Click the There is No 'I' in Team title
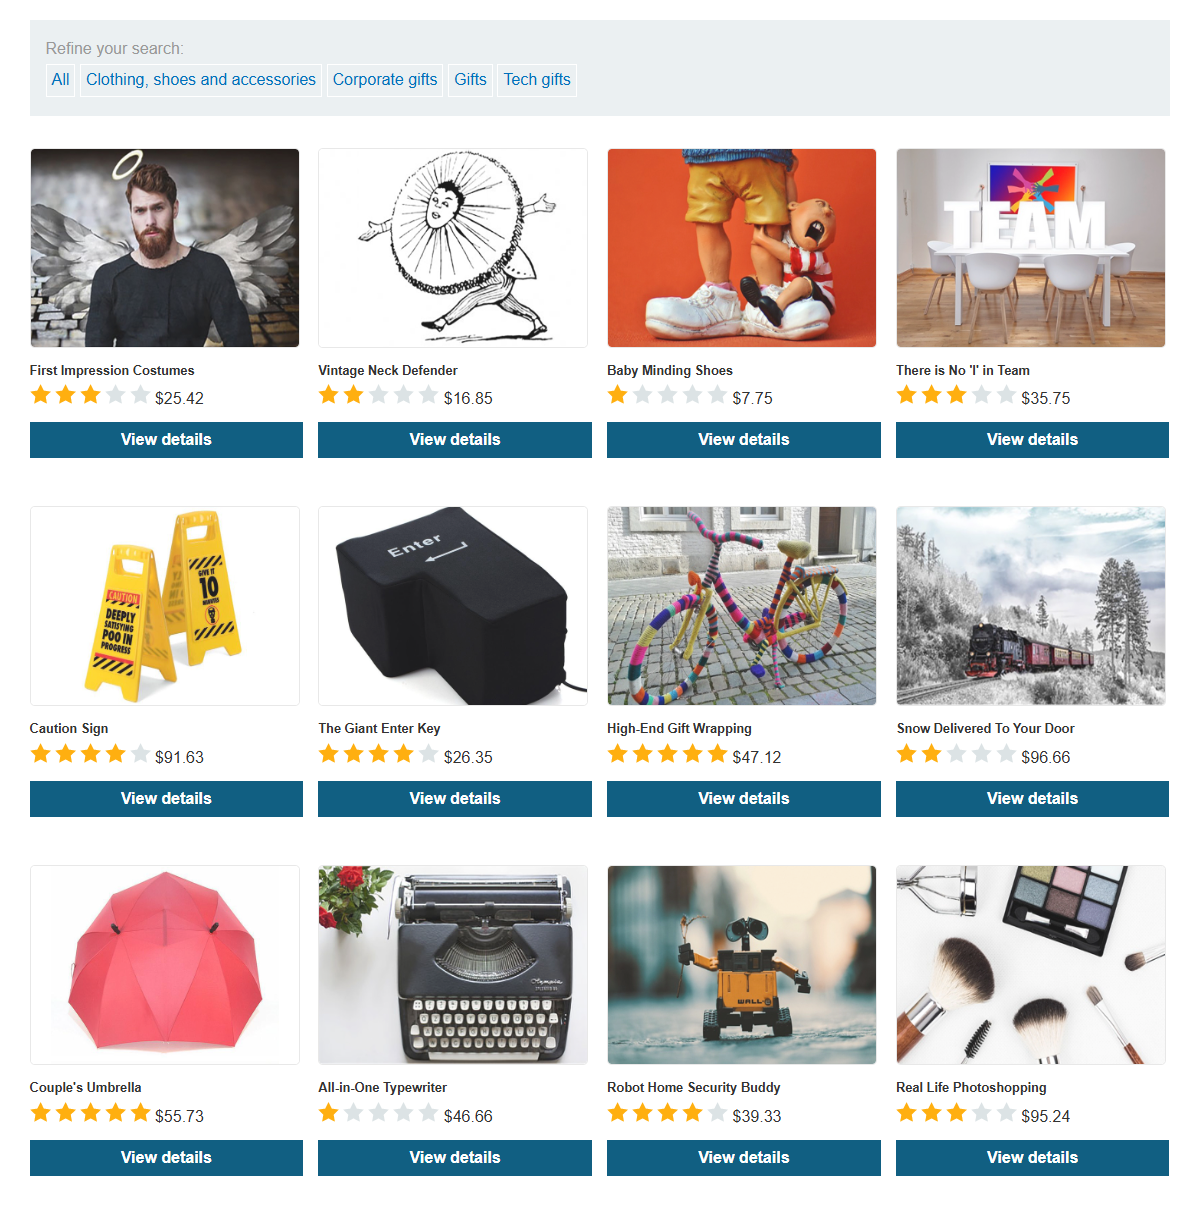Viewport: 1188px width, 1207px height. 963,370
